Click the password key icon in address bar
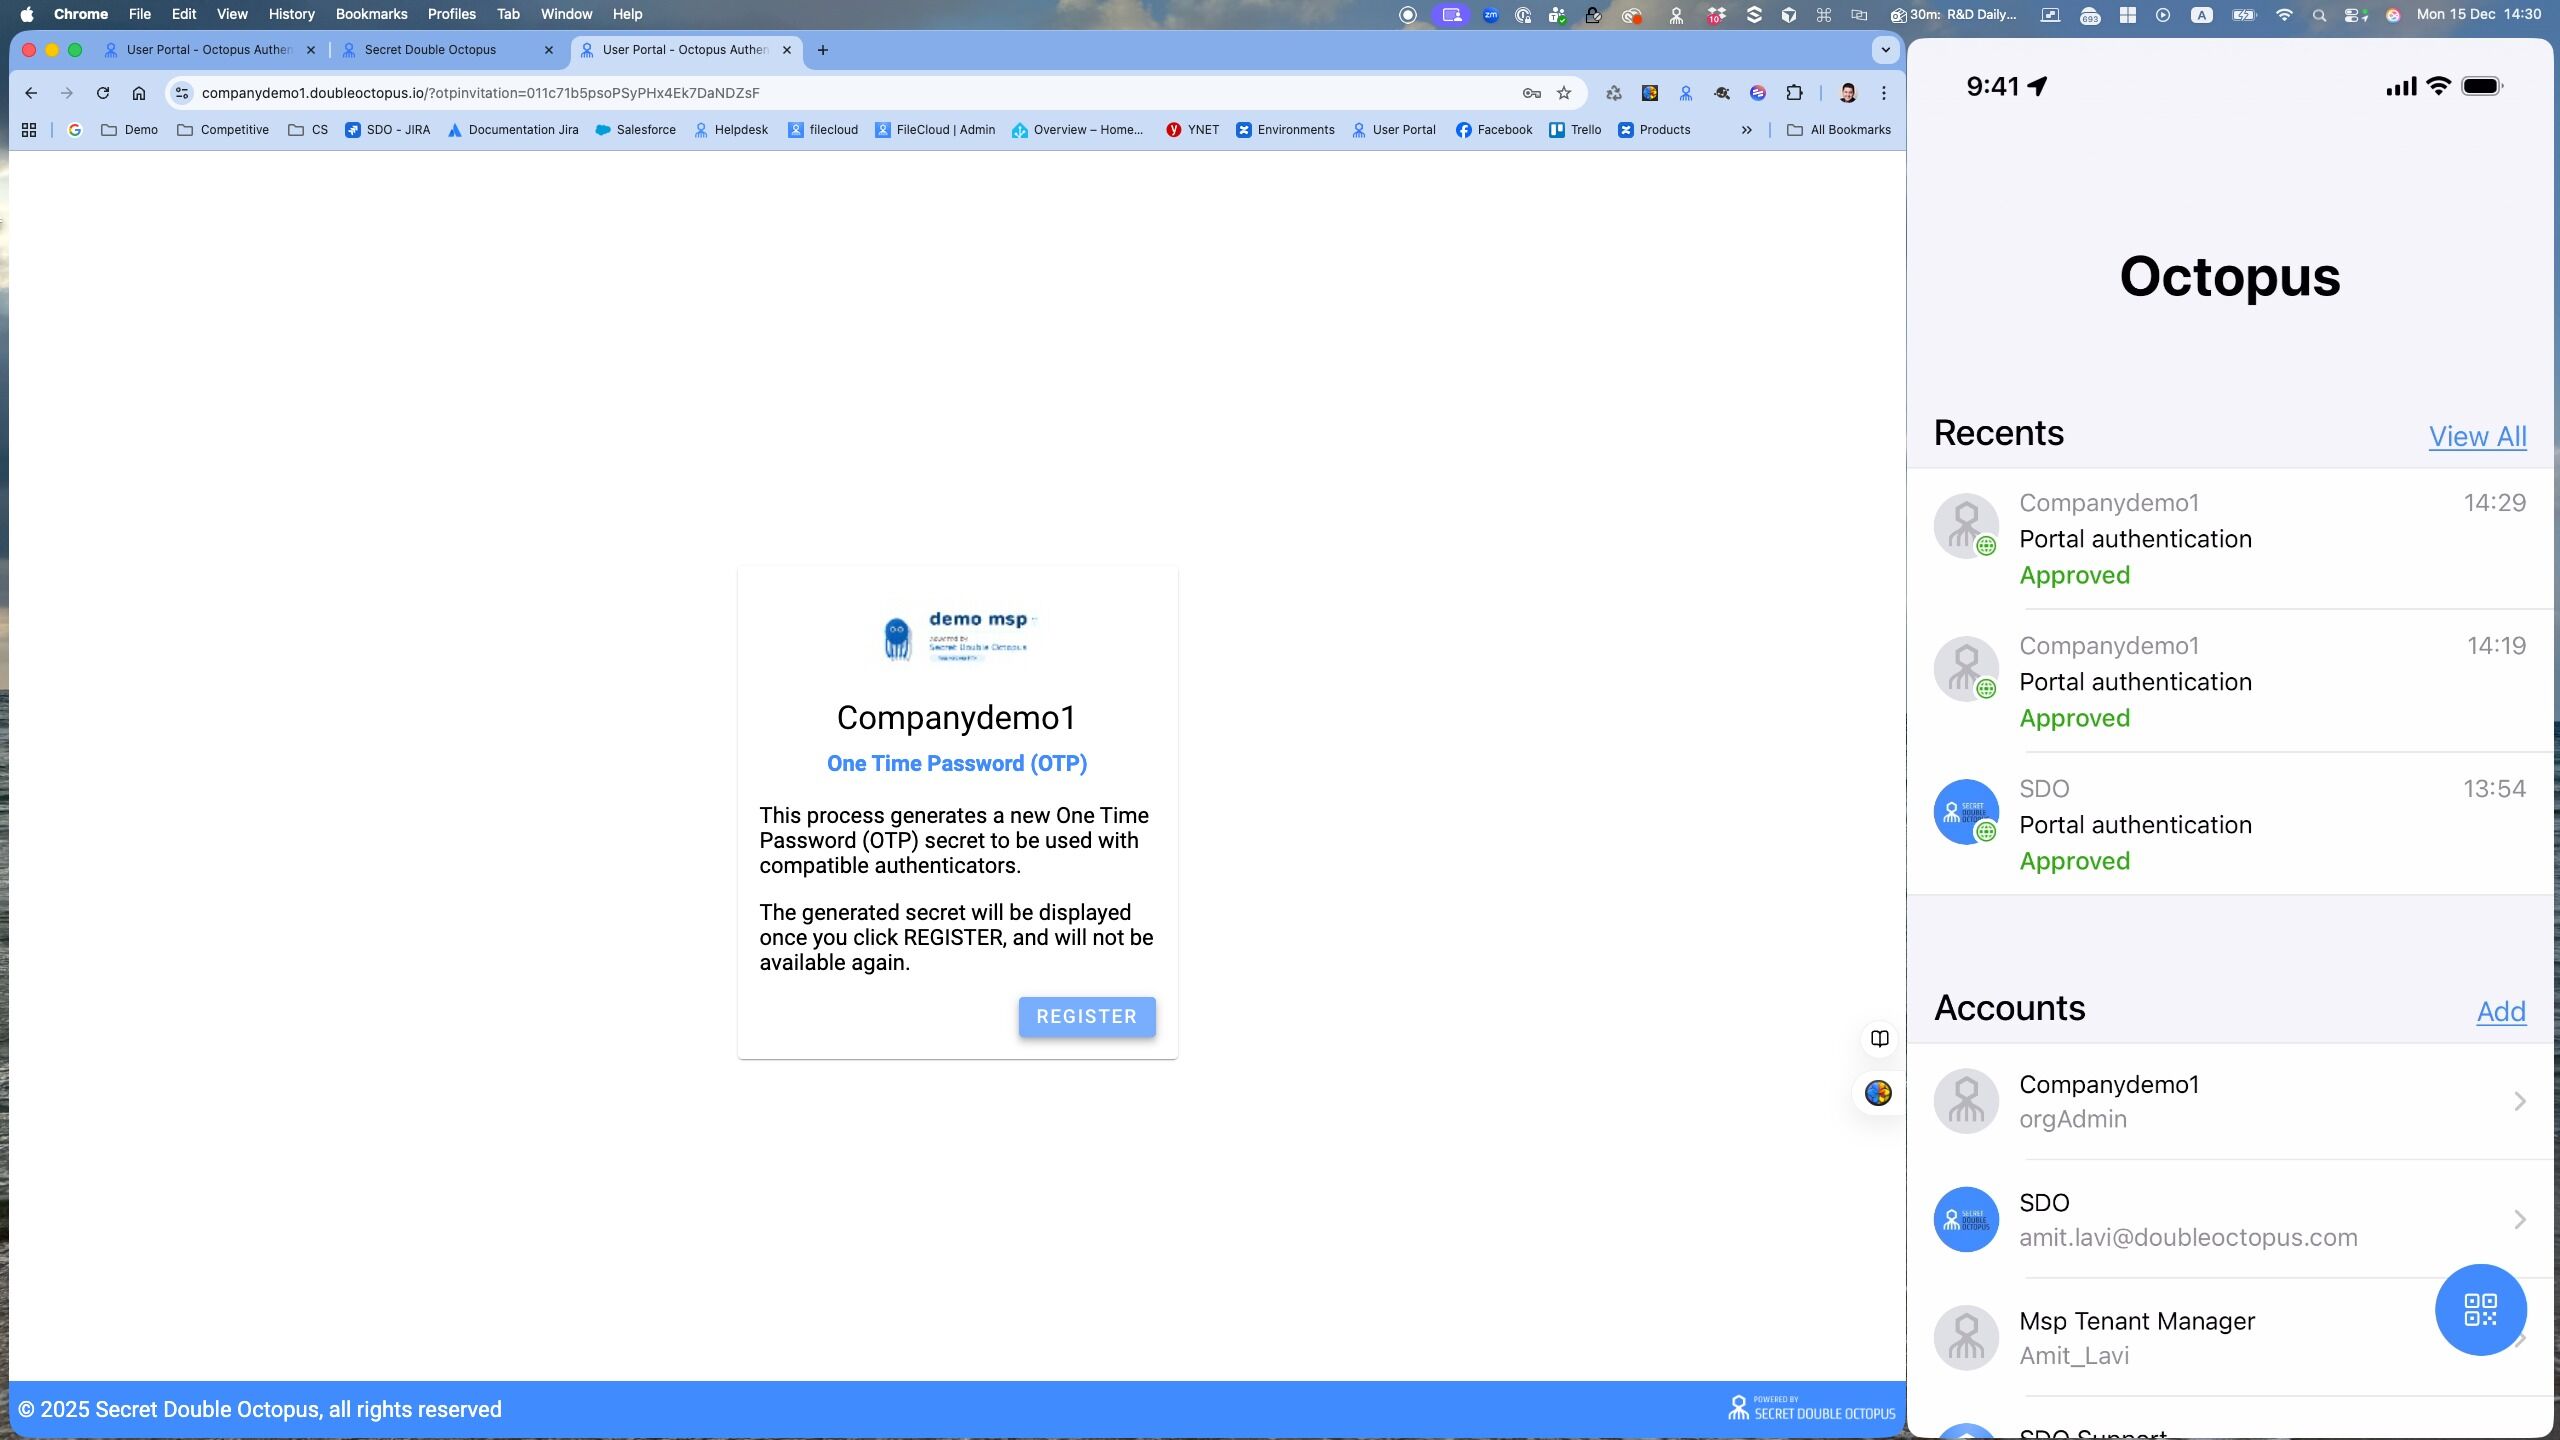 pyautogui.click(x=1531, y=93)
